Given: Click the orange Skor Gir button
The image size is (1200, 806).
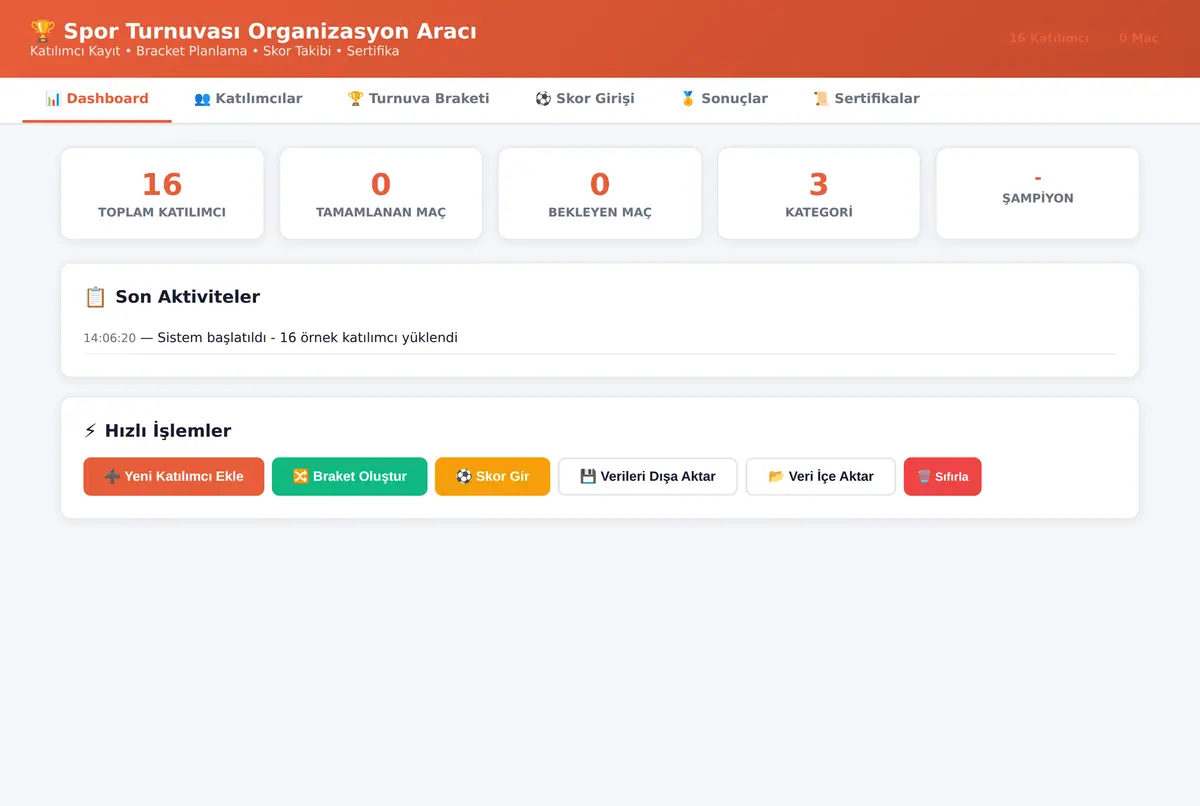Looking at the screenshot, I should (492, 477).
